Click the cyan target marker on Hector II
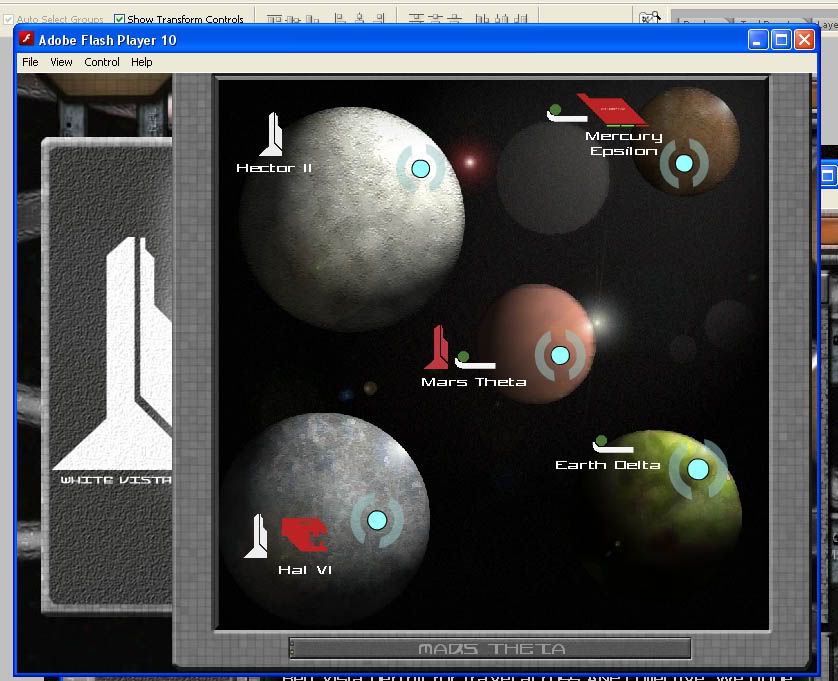The width and height of the screenshot is (838, 681). 420,168
